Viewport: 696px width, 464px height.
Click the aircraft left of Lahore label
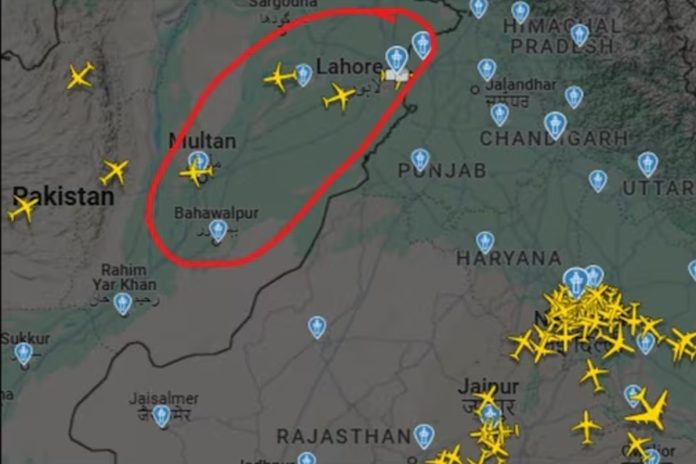(280, 77)
